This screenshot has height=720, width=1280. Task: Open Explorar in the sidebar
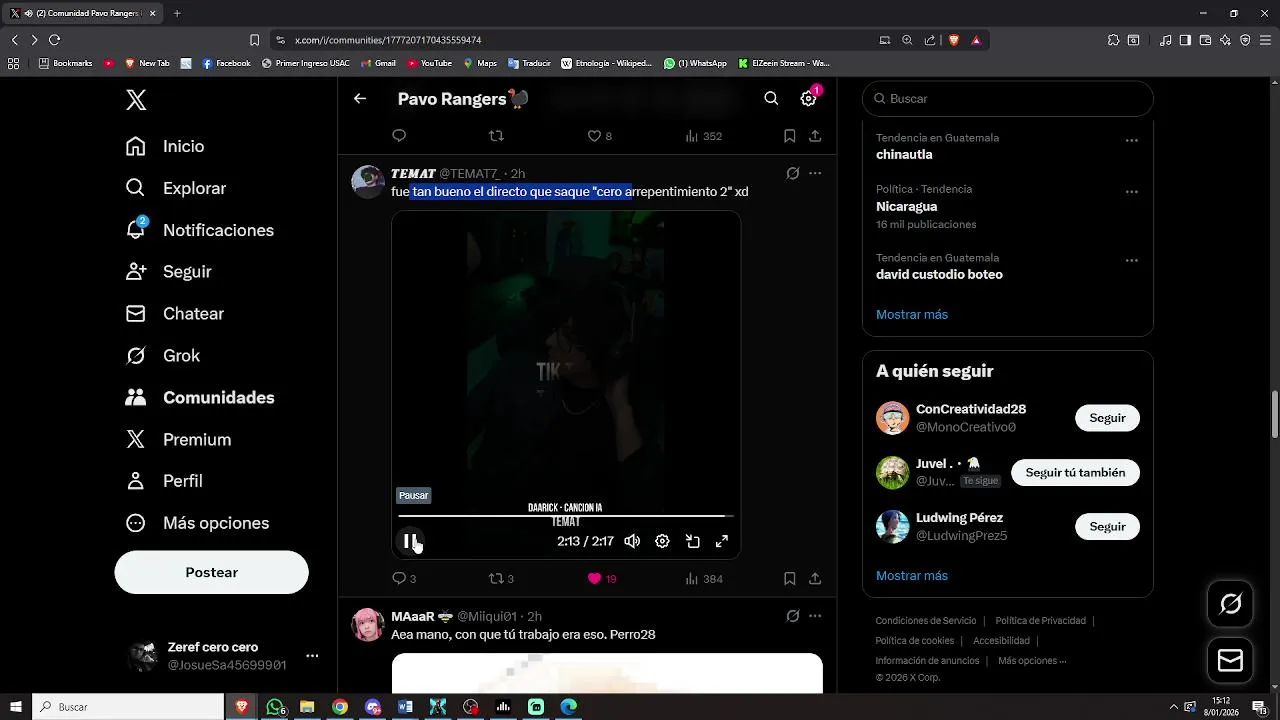coord(176,188)
